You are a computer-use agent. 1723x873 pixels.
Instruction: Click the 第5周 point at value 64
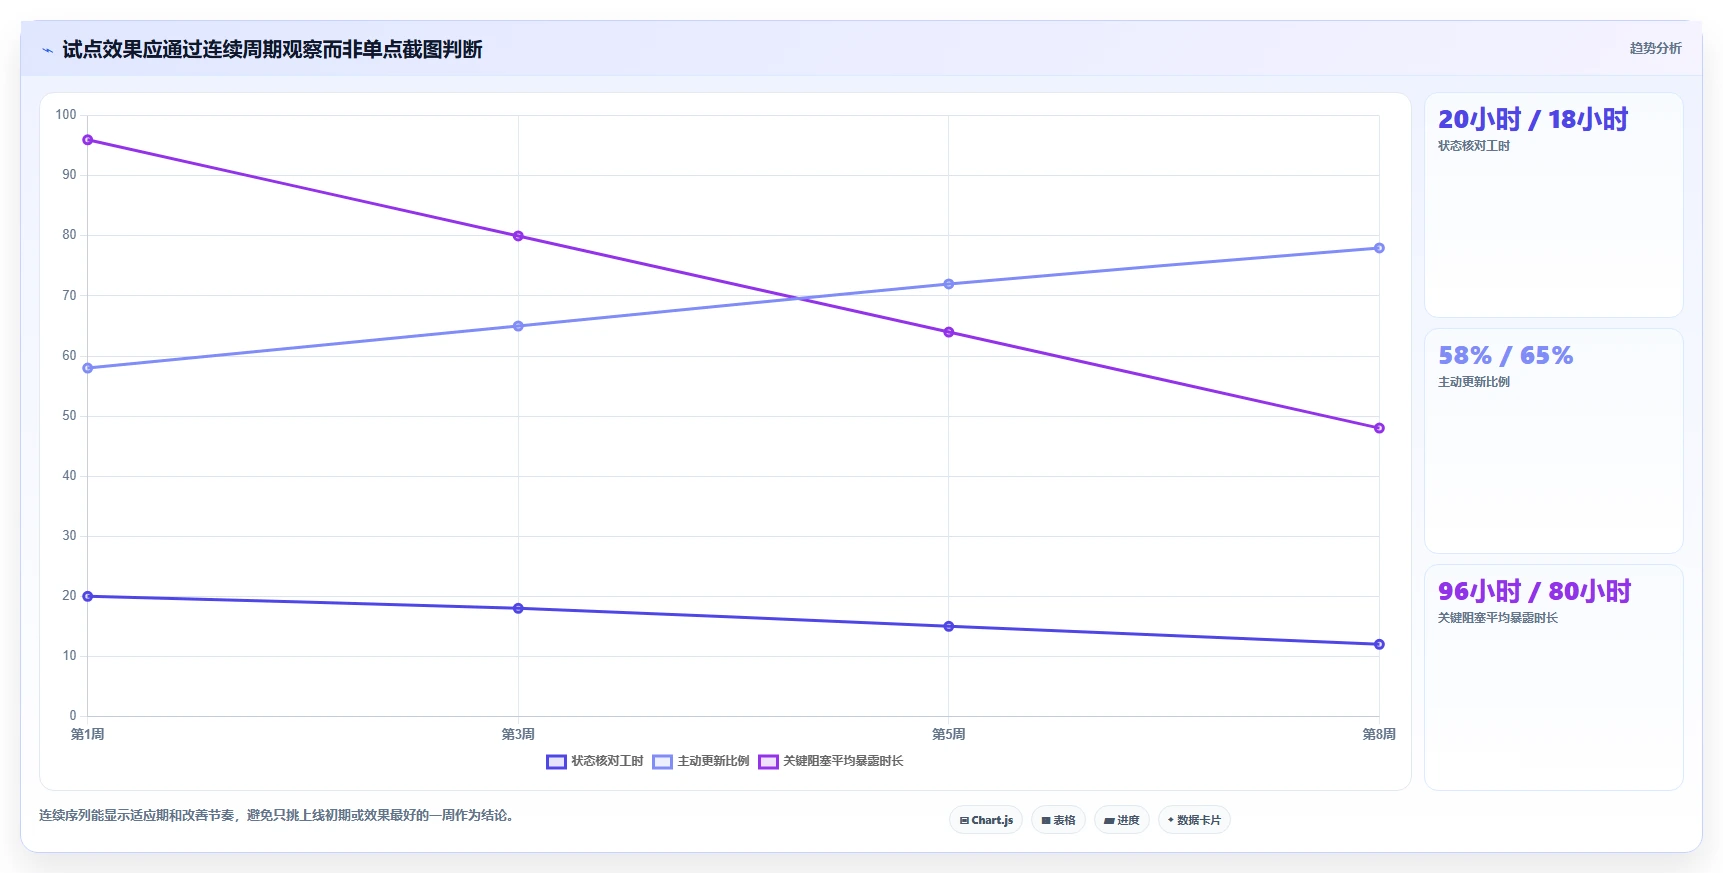coord(949,332)
